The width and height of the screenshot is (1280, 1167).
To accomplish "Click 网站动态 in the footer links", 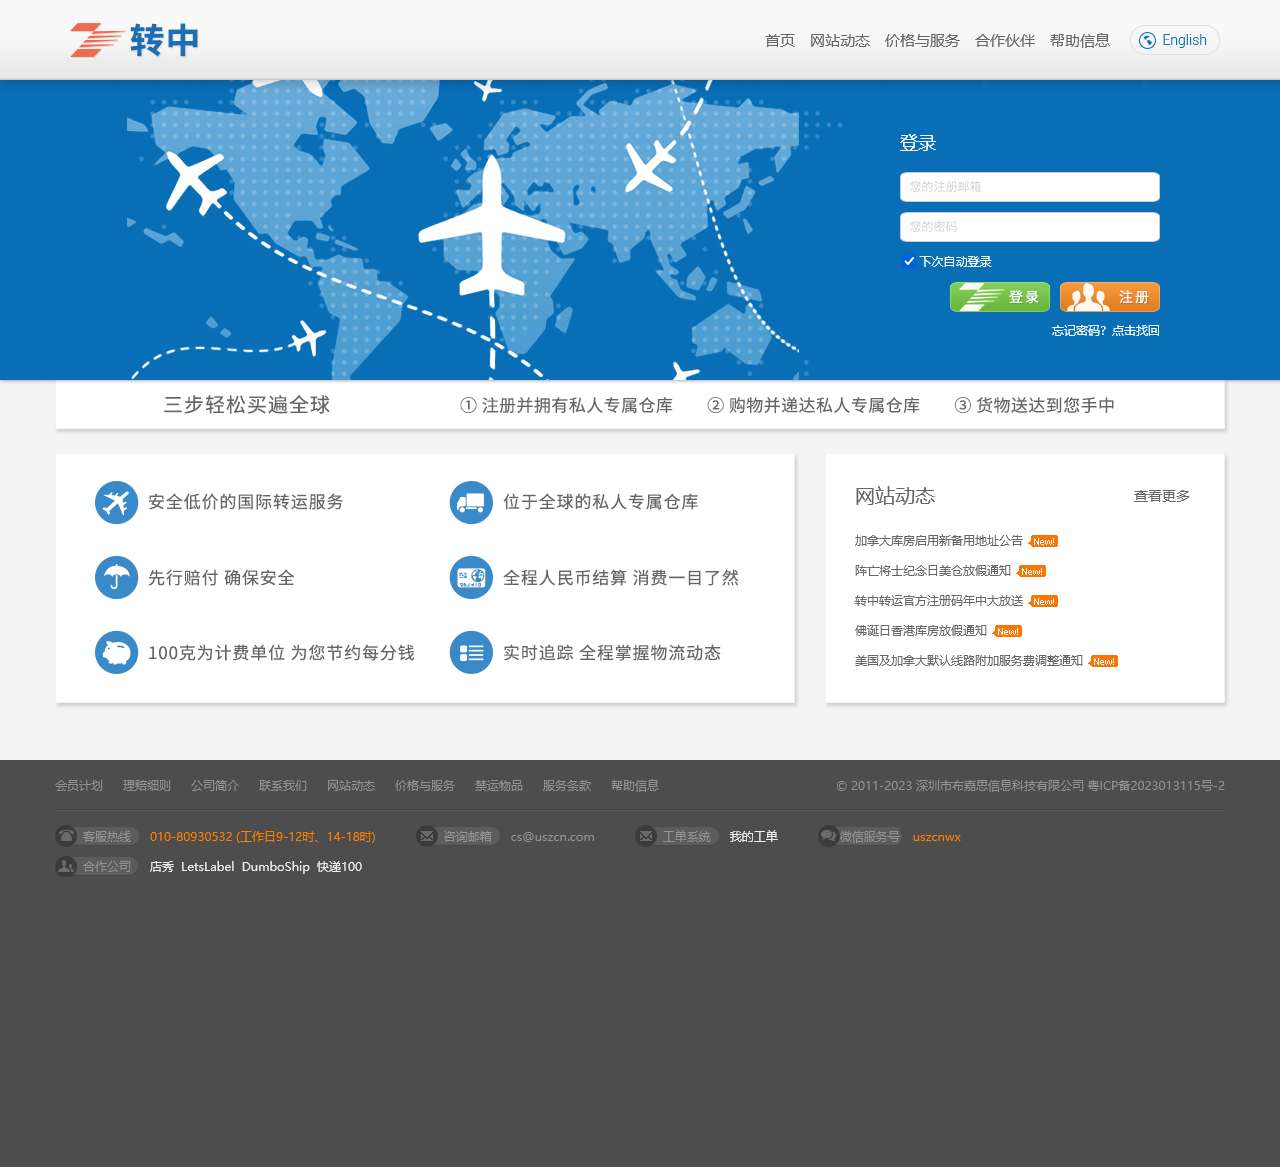I will [x=351, y=786].
